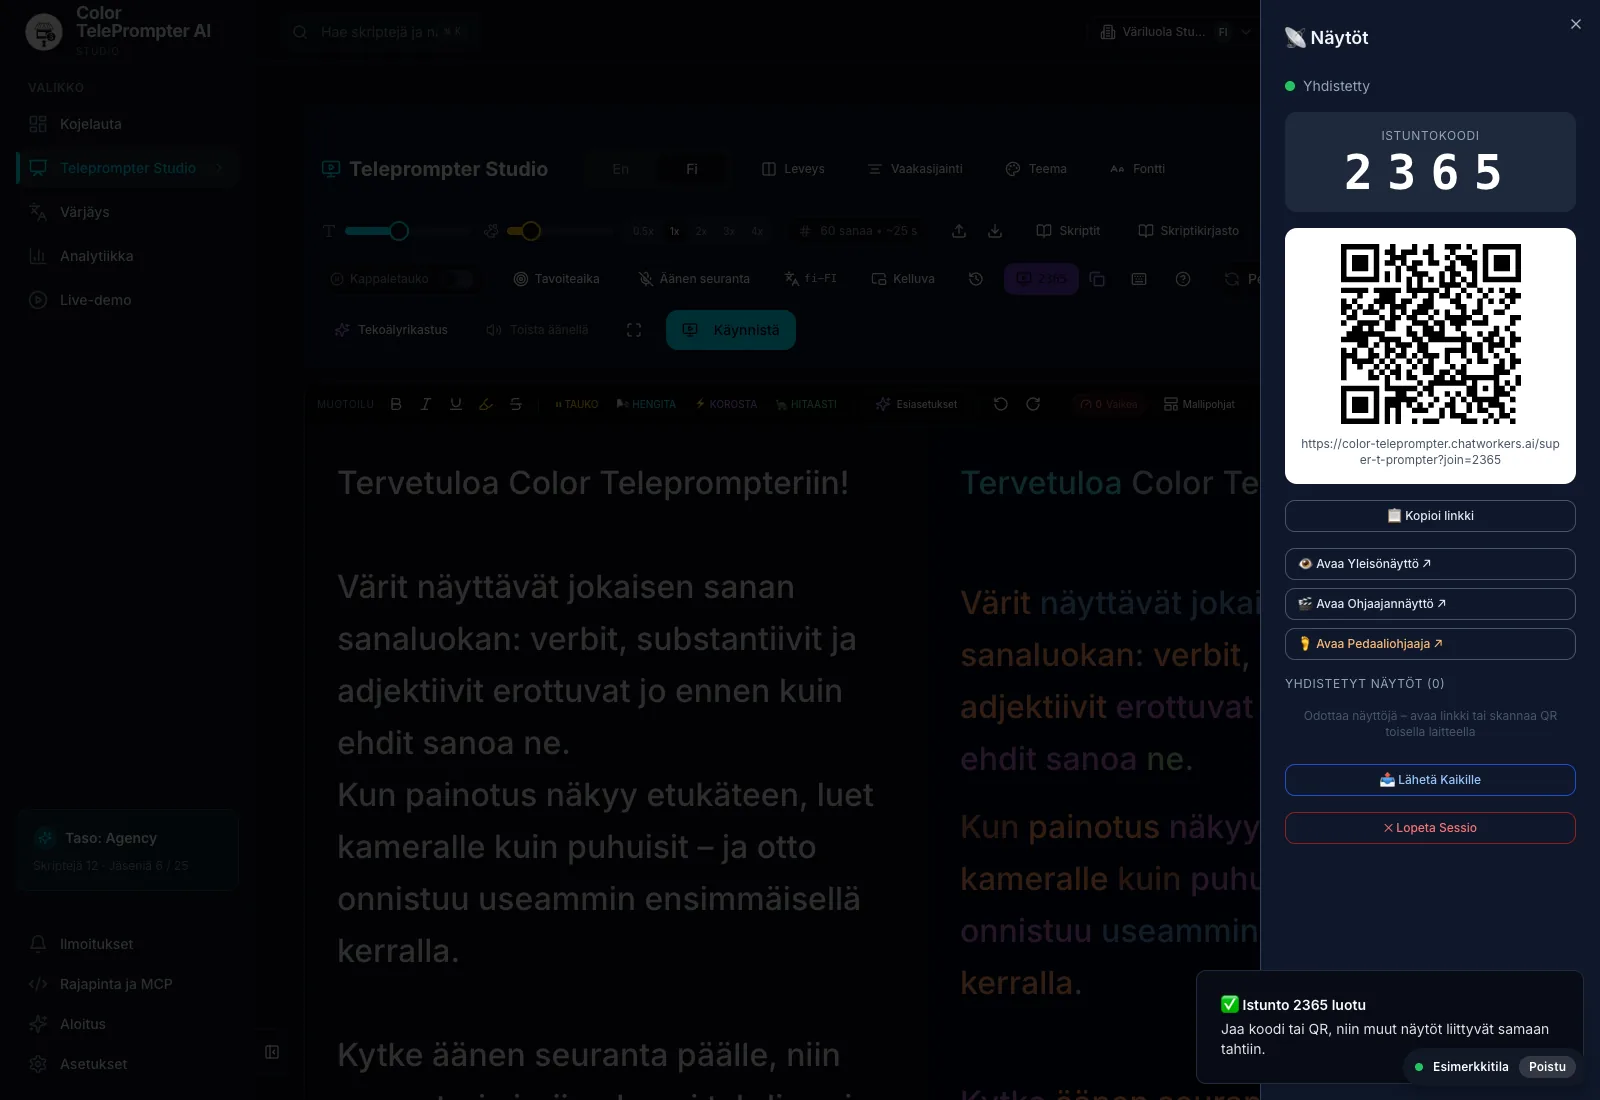Image resolution: width=1600 pixels, height=1100 pixels.
Task: Underline the selected script text
Action: (x=456, y=404)
